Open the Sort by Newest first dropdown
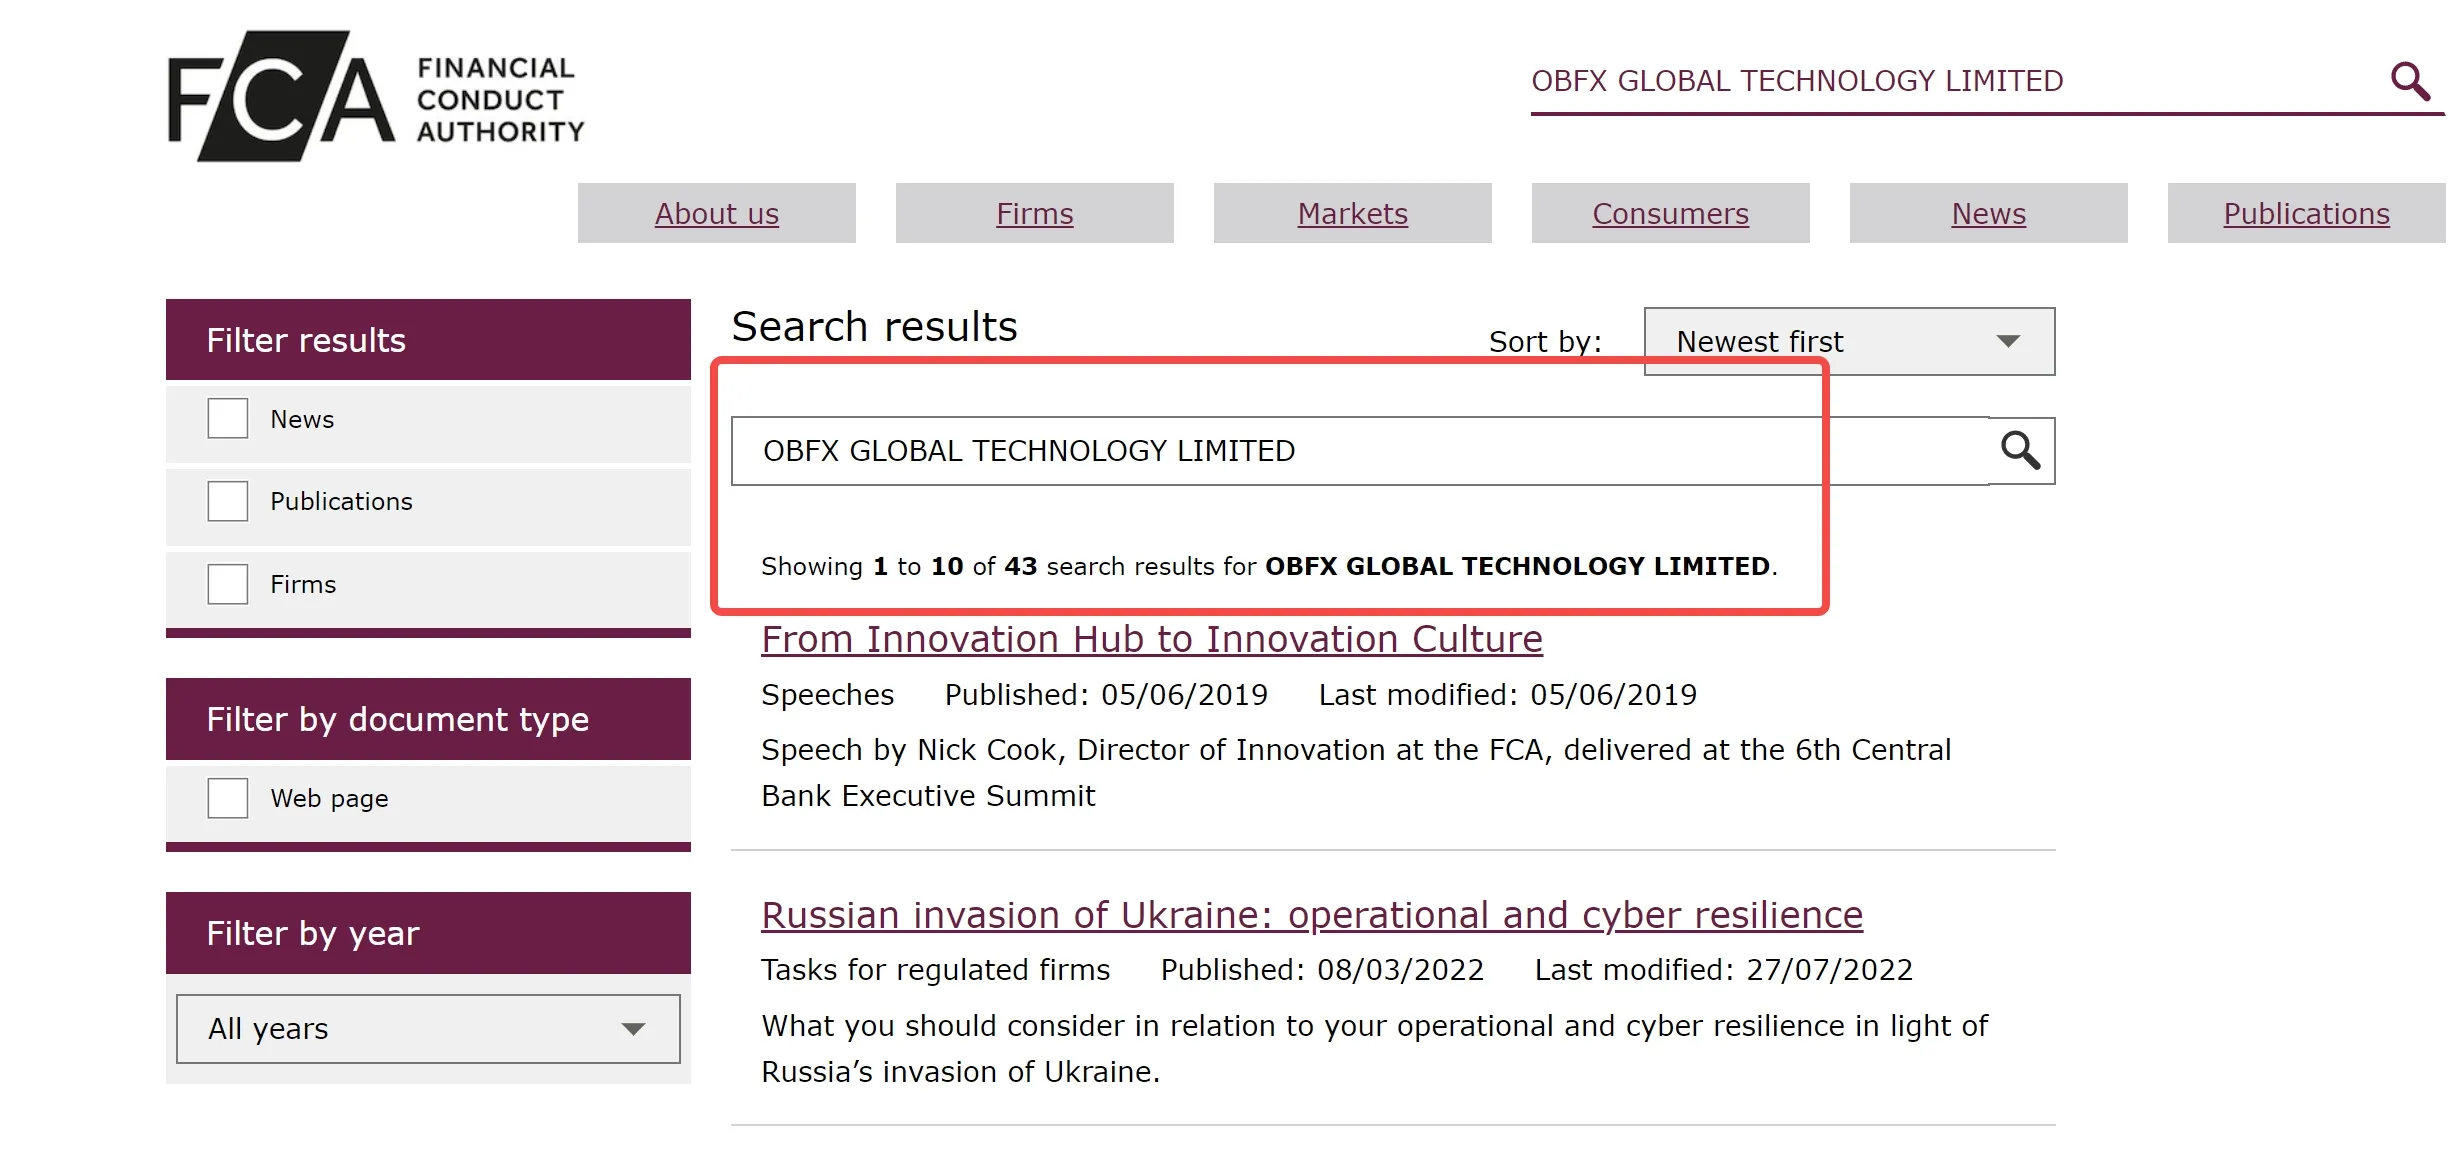Viewport: 2450px width, 1150px height. coord(1849,342)
